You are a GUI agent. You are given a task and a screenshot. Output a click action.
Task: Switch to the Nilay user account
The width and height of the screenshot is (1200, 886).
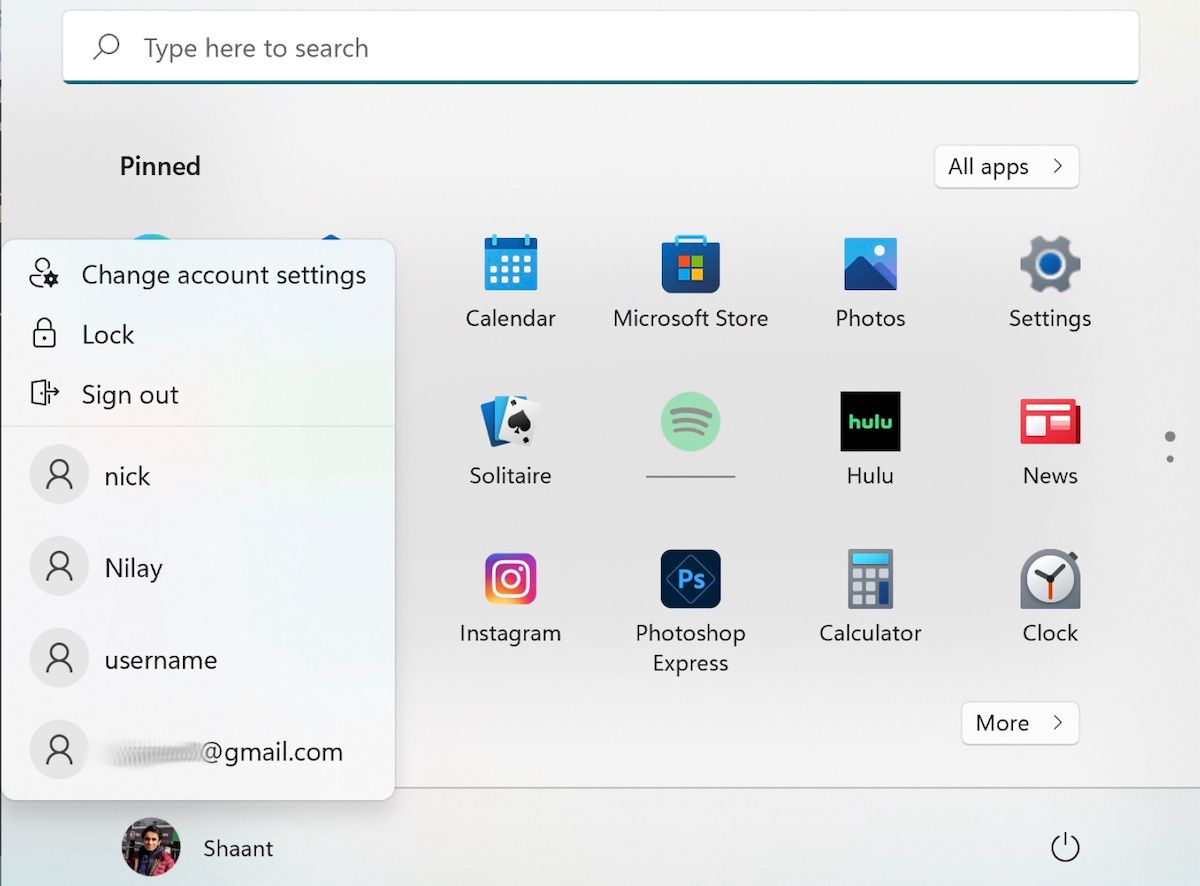click(x=198, y=567)
